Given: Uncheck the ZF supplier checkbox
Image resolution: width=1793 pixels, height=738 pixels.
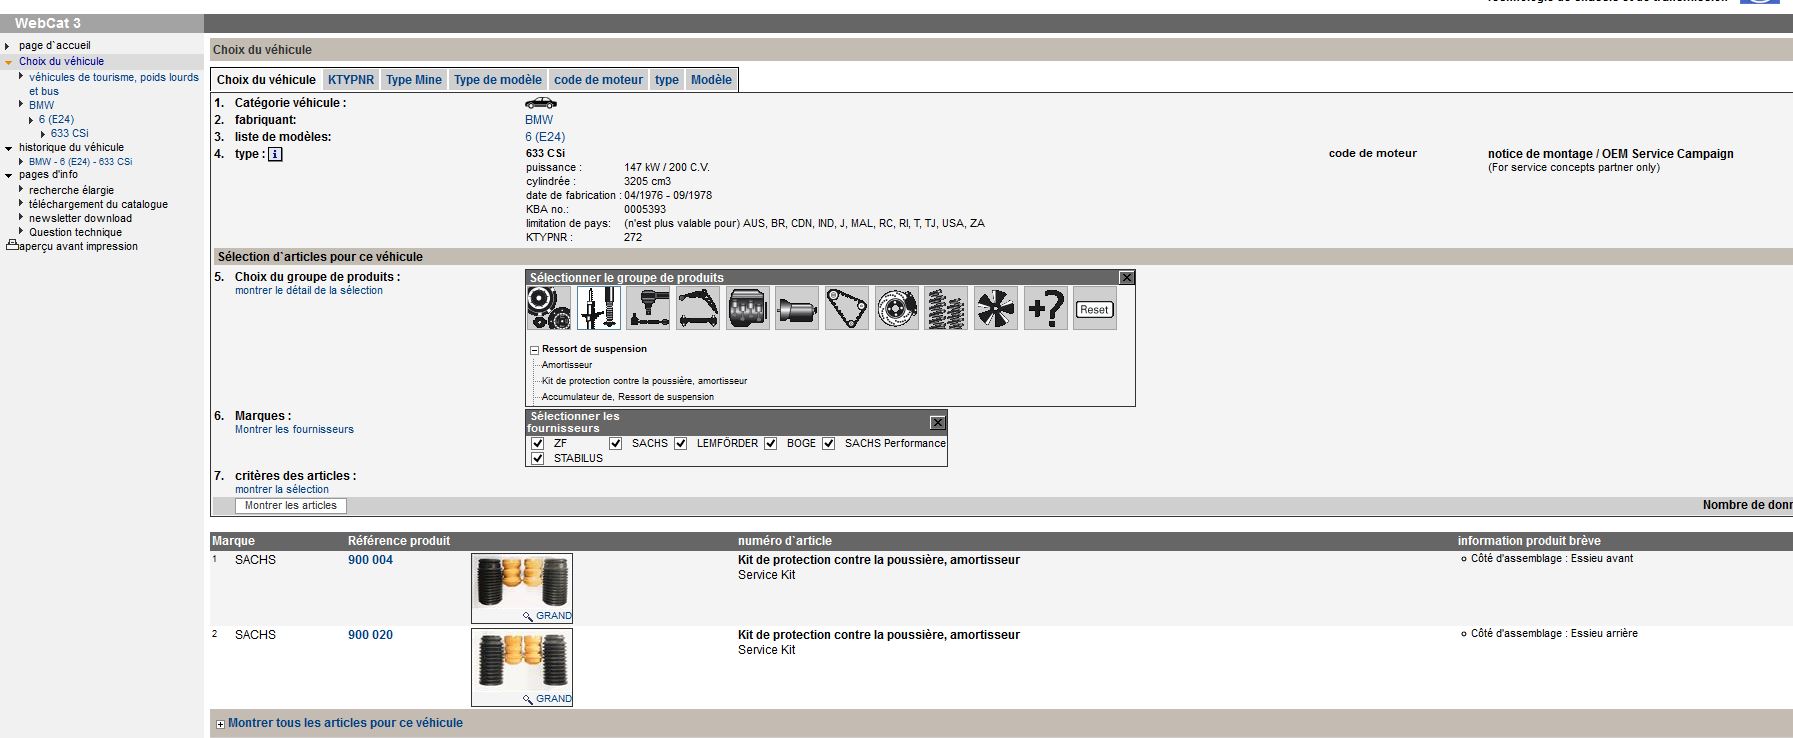Looking at the screenshot, I should pos(538,443).
